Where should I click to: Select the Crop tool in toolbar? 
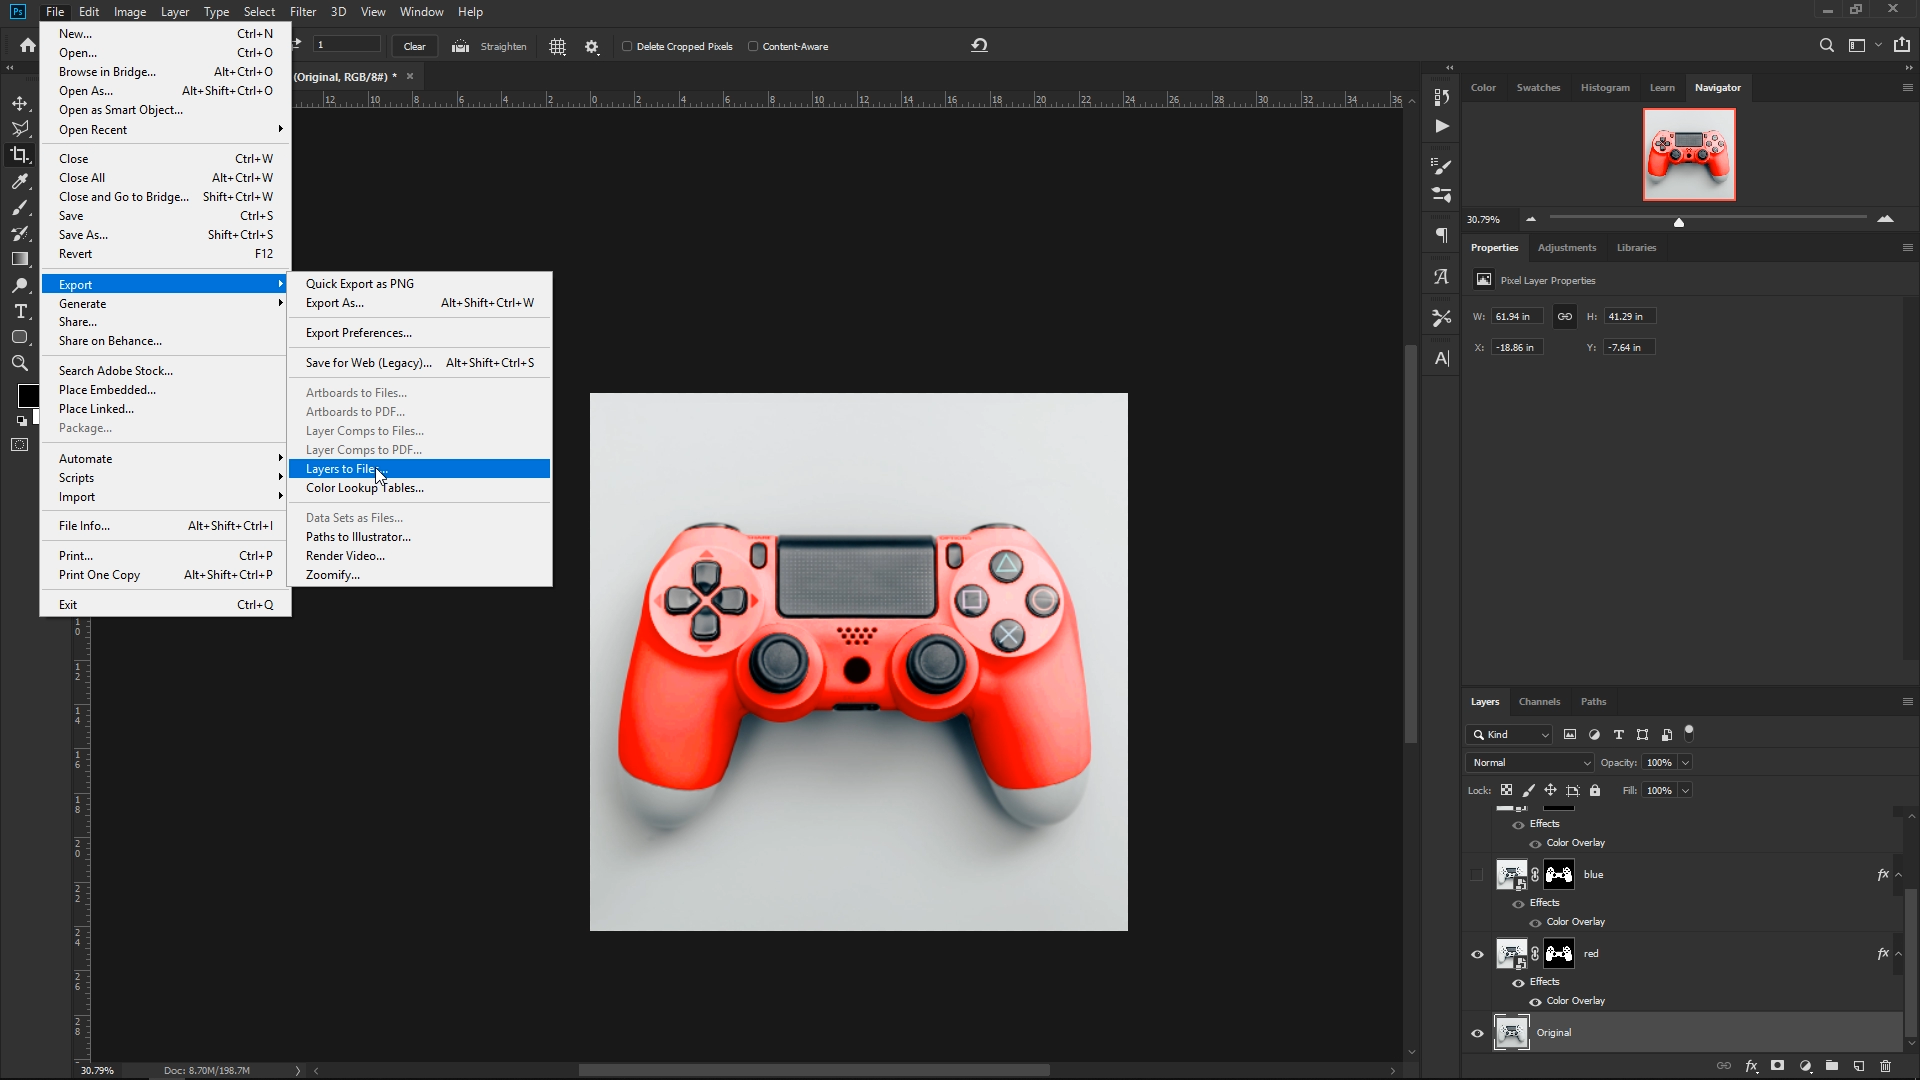(20, 155)
